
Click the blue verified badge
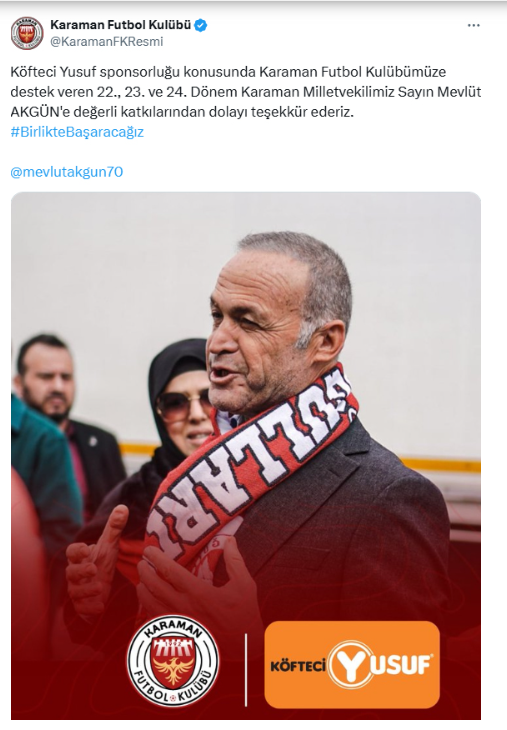click(x=201, y=25)
